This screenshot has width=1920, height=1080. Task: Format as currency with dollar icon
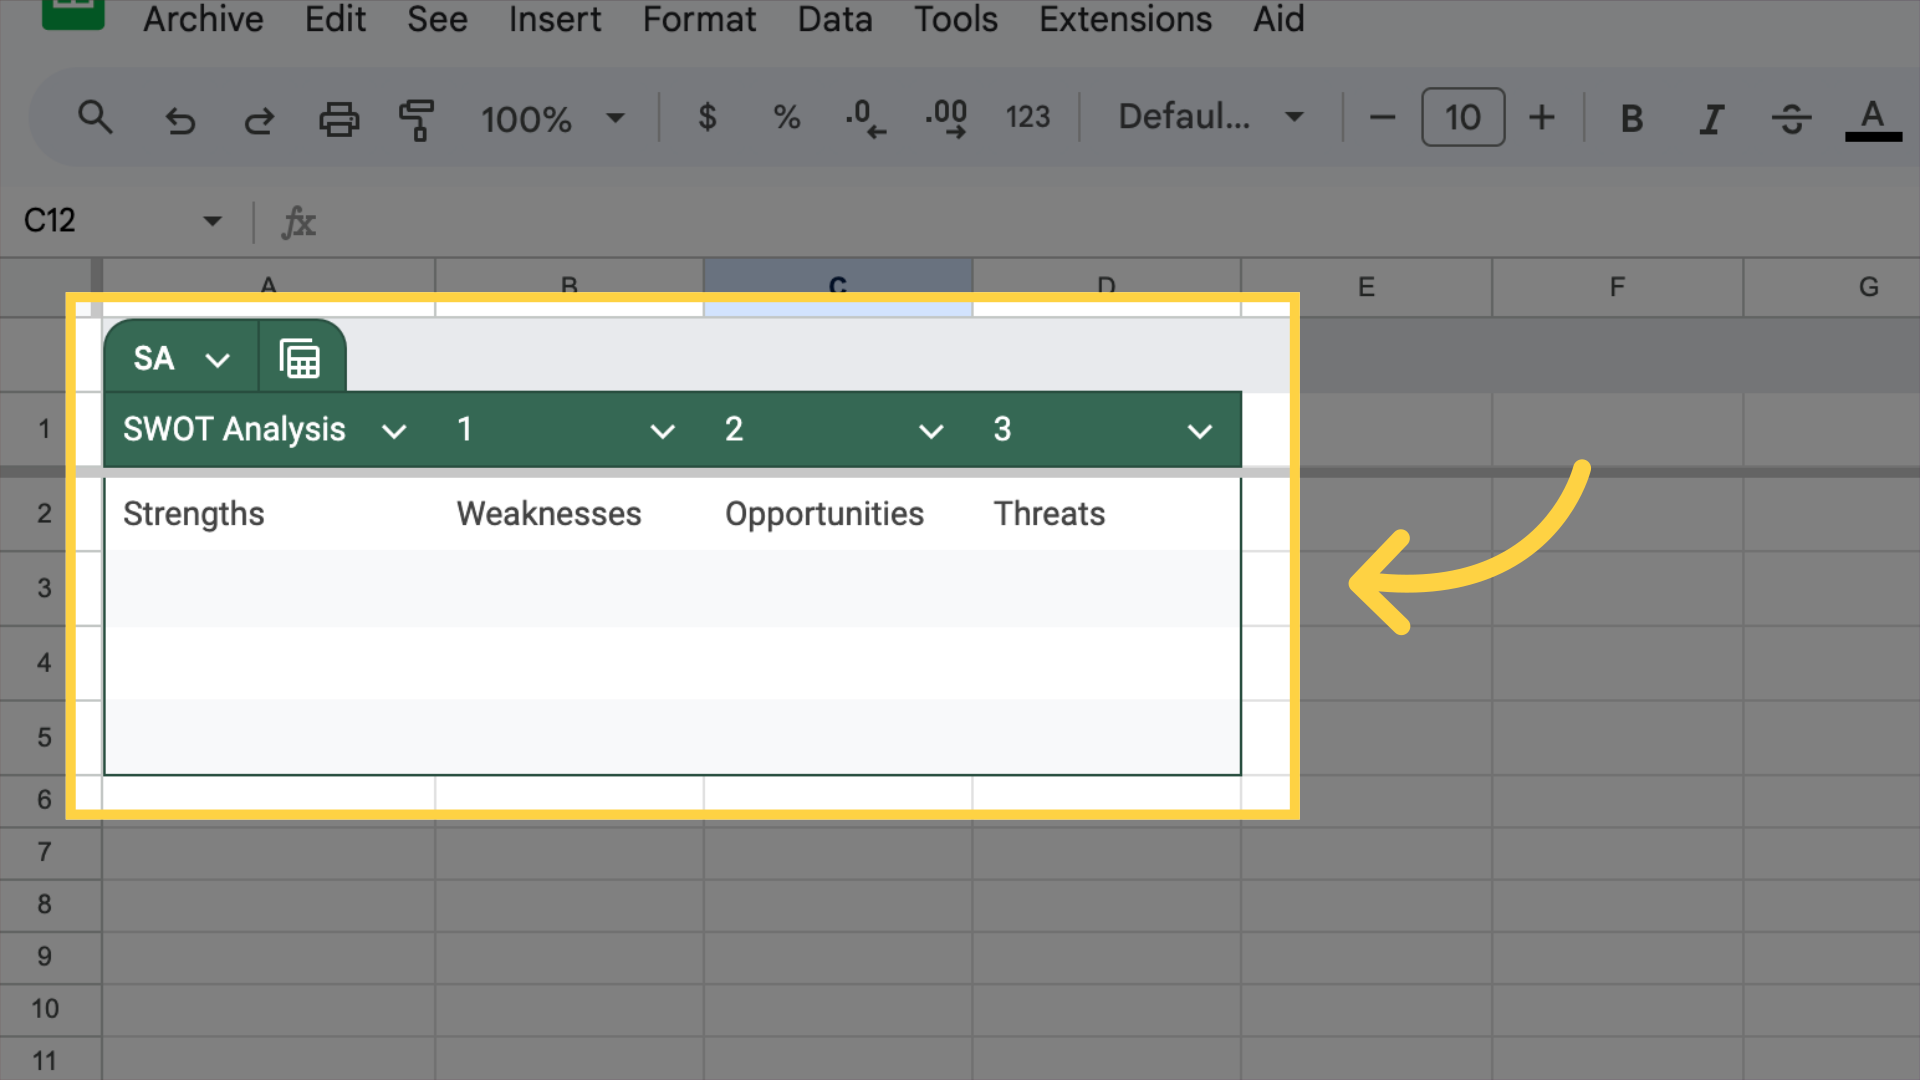point(707,117)
